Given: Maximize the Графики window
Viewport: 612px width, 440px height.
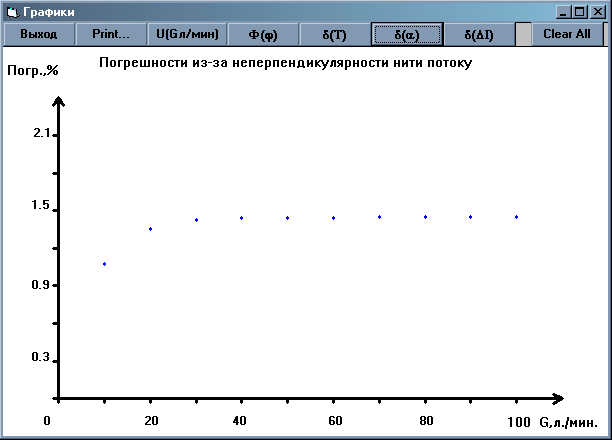Looking at the screenshot, I should pyautogui.click(x=580, y=12).
